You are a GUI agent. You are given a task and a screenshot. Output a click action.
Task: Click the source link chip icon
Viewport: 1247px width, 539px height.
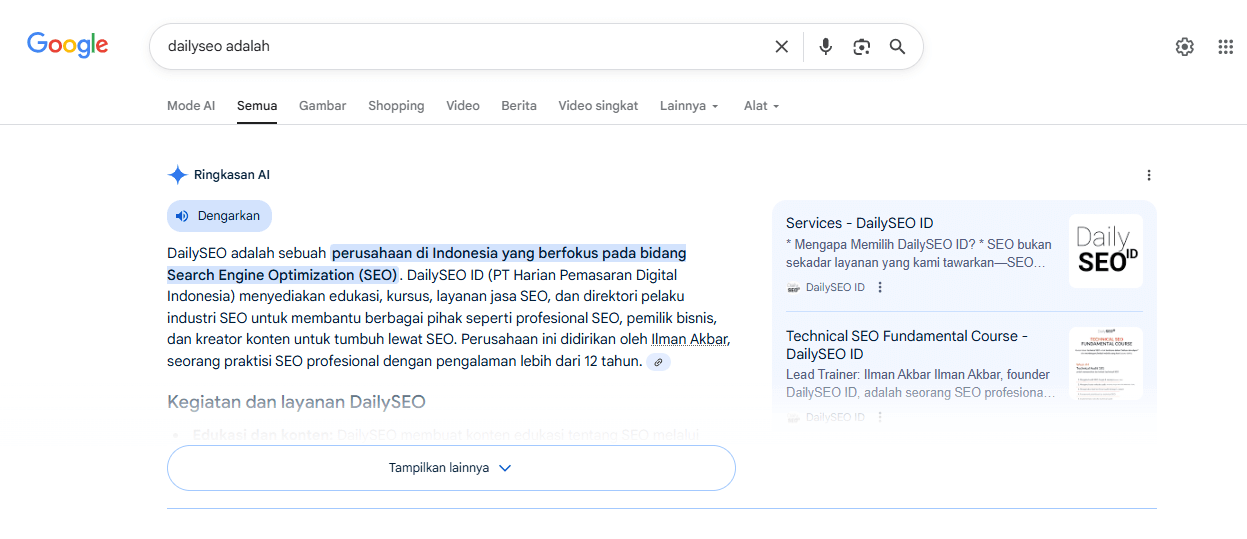[x=658, y=362]
